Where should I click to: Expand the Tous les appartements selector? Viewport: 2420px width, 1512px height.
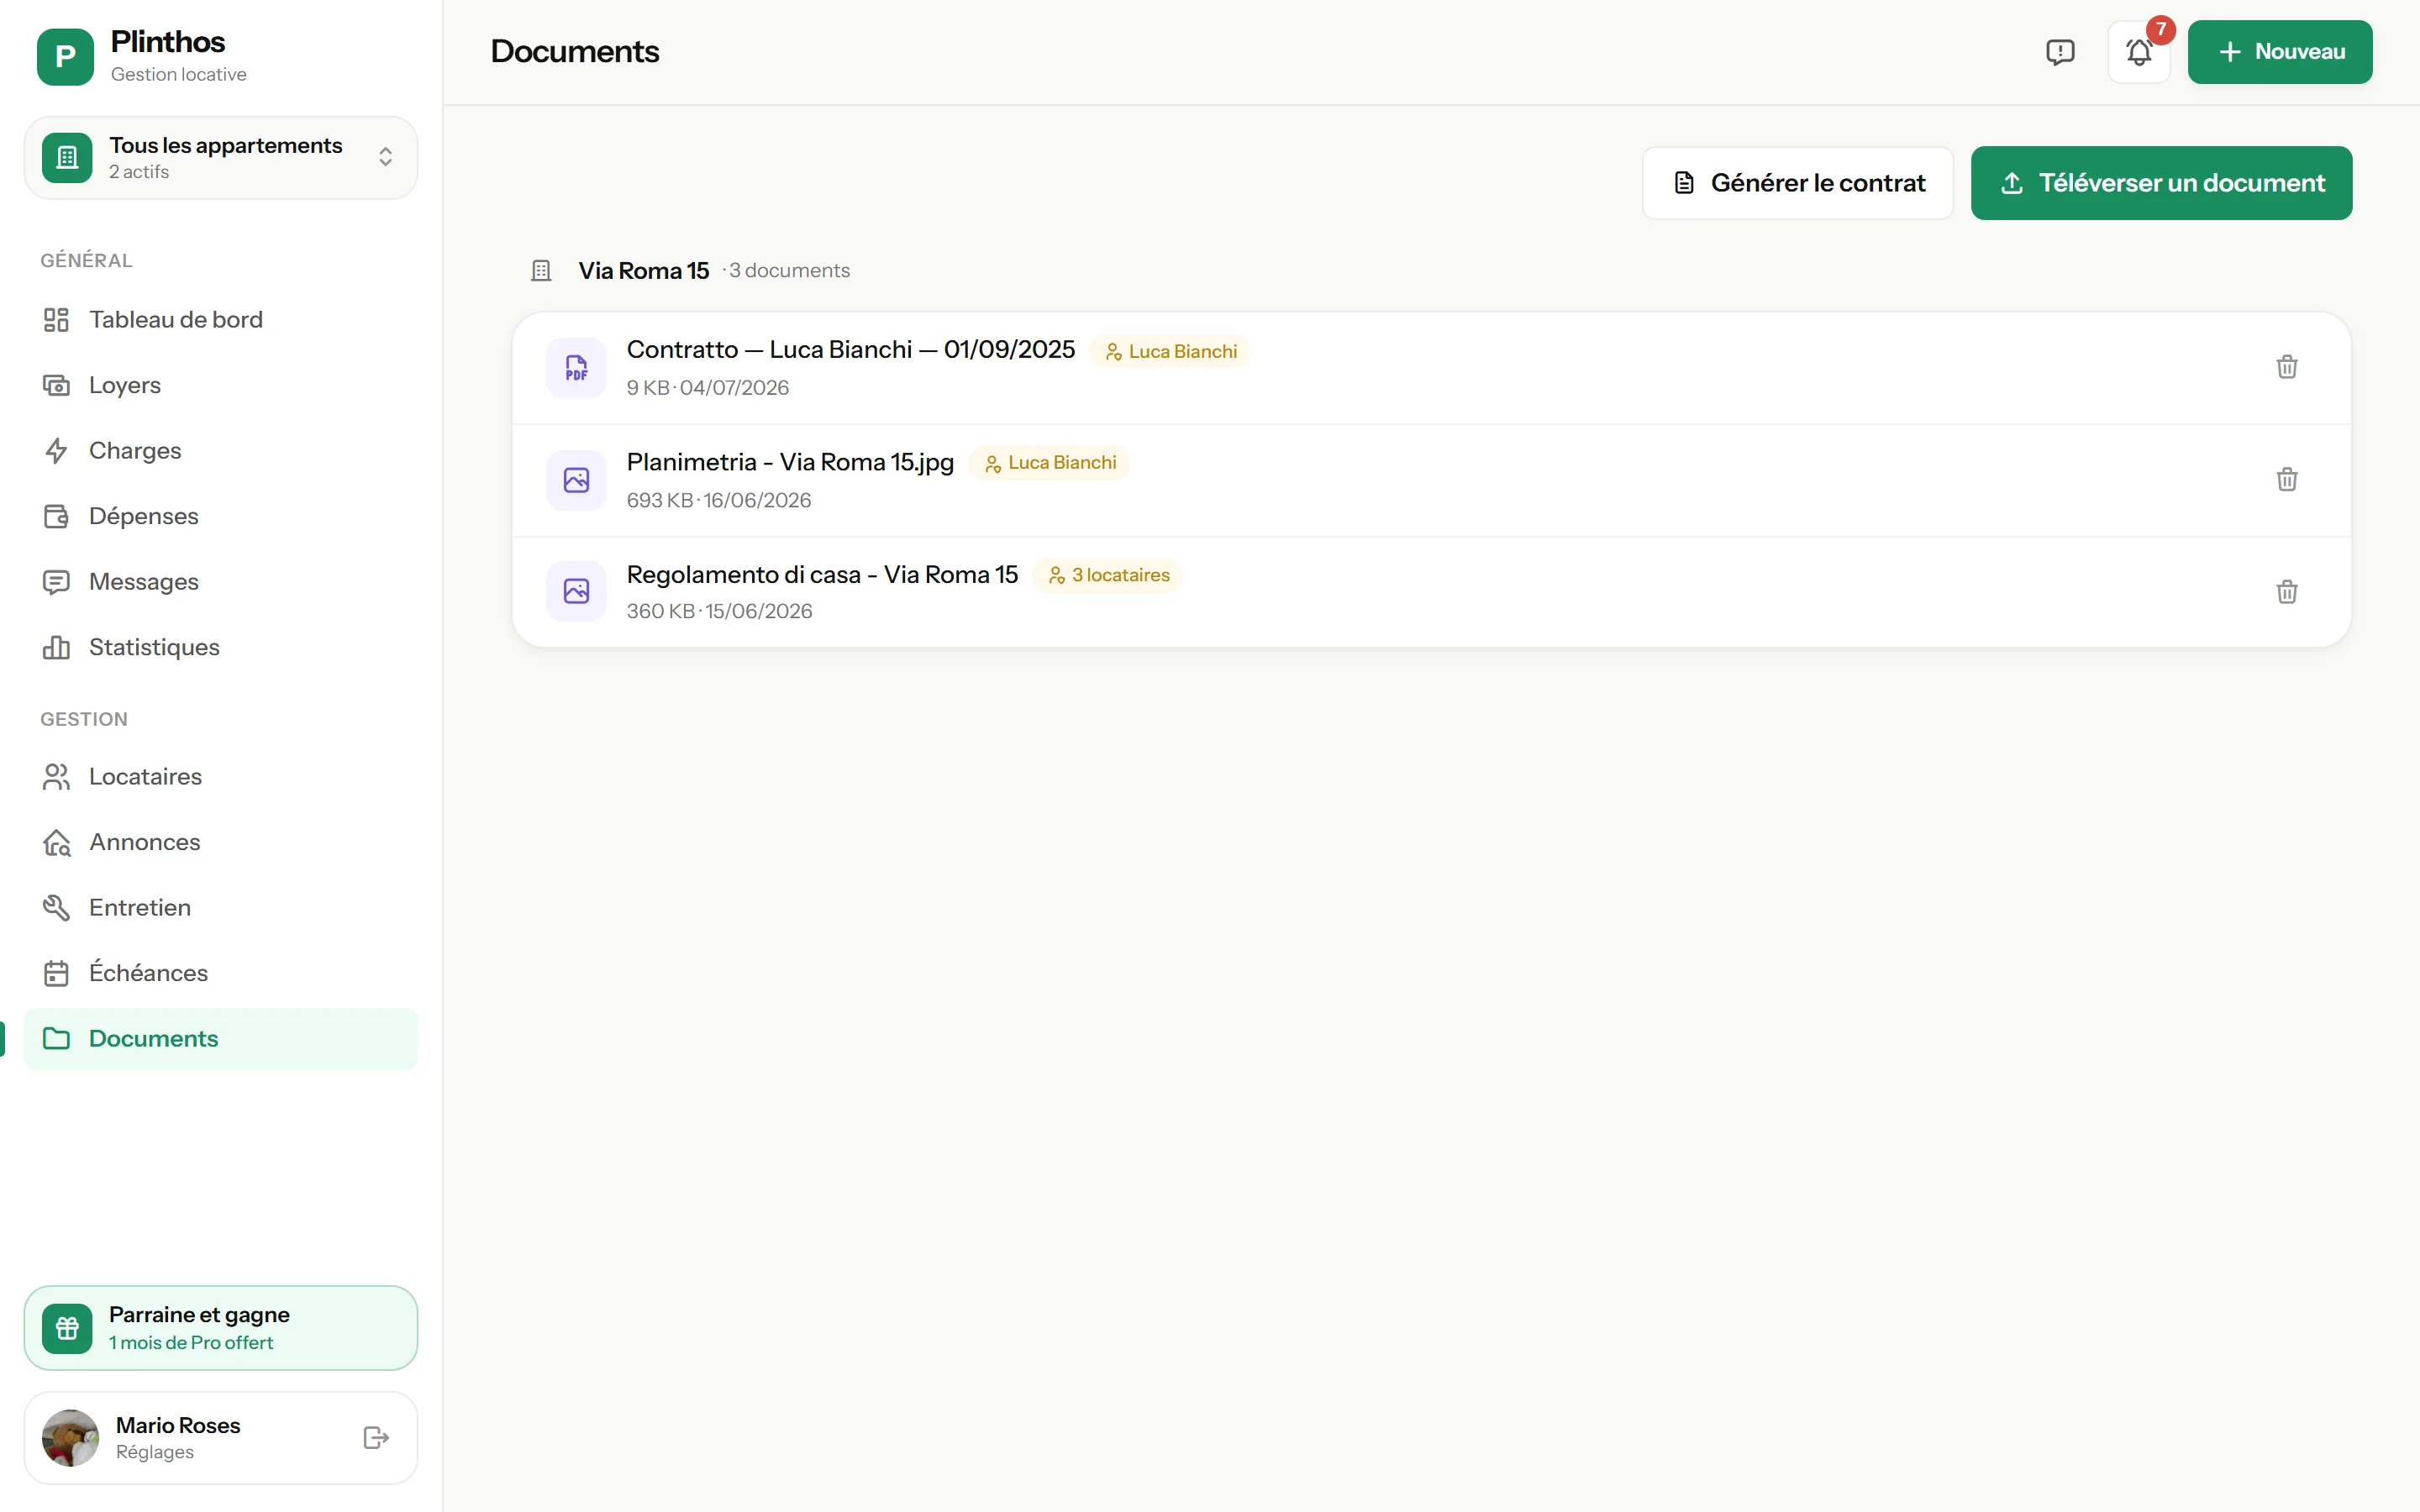click(221, 158)
